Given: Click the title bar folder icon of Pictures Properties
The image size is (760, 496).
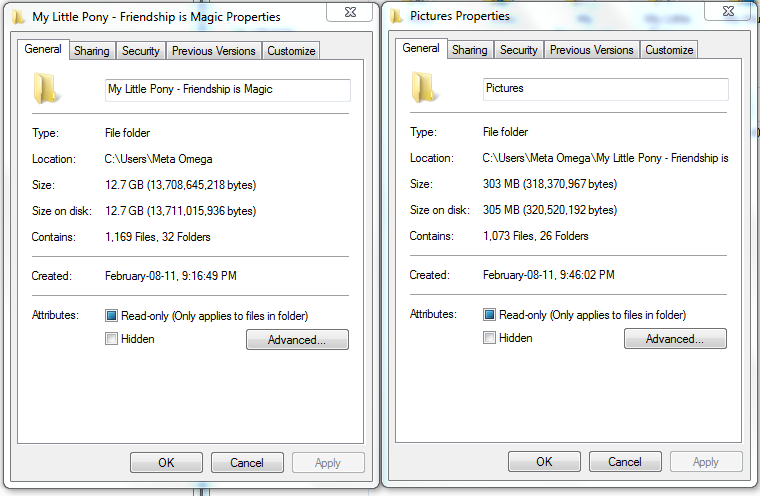Looking at the screenshot, I should point(397,16).
